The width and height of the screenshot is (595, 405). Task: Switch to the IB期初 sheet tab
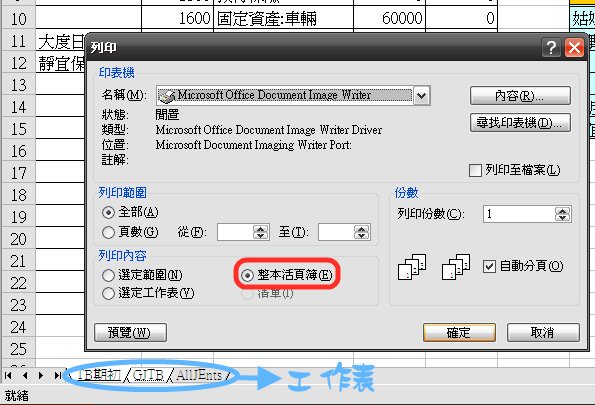[x=99, y=375]
